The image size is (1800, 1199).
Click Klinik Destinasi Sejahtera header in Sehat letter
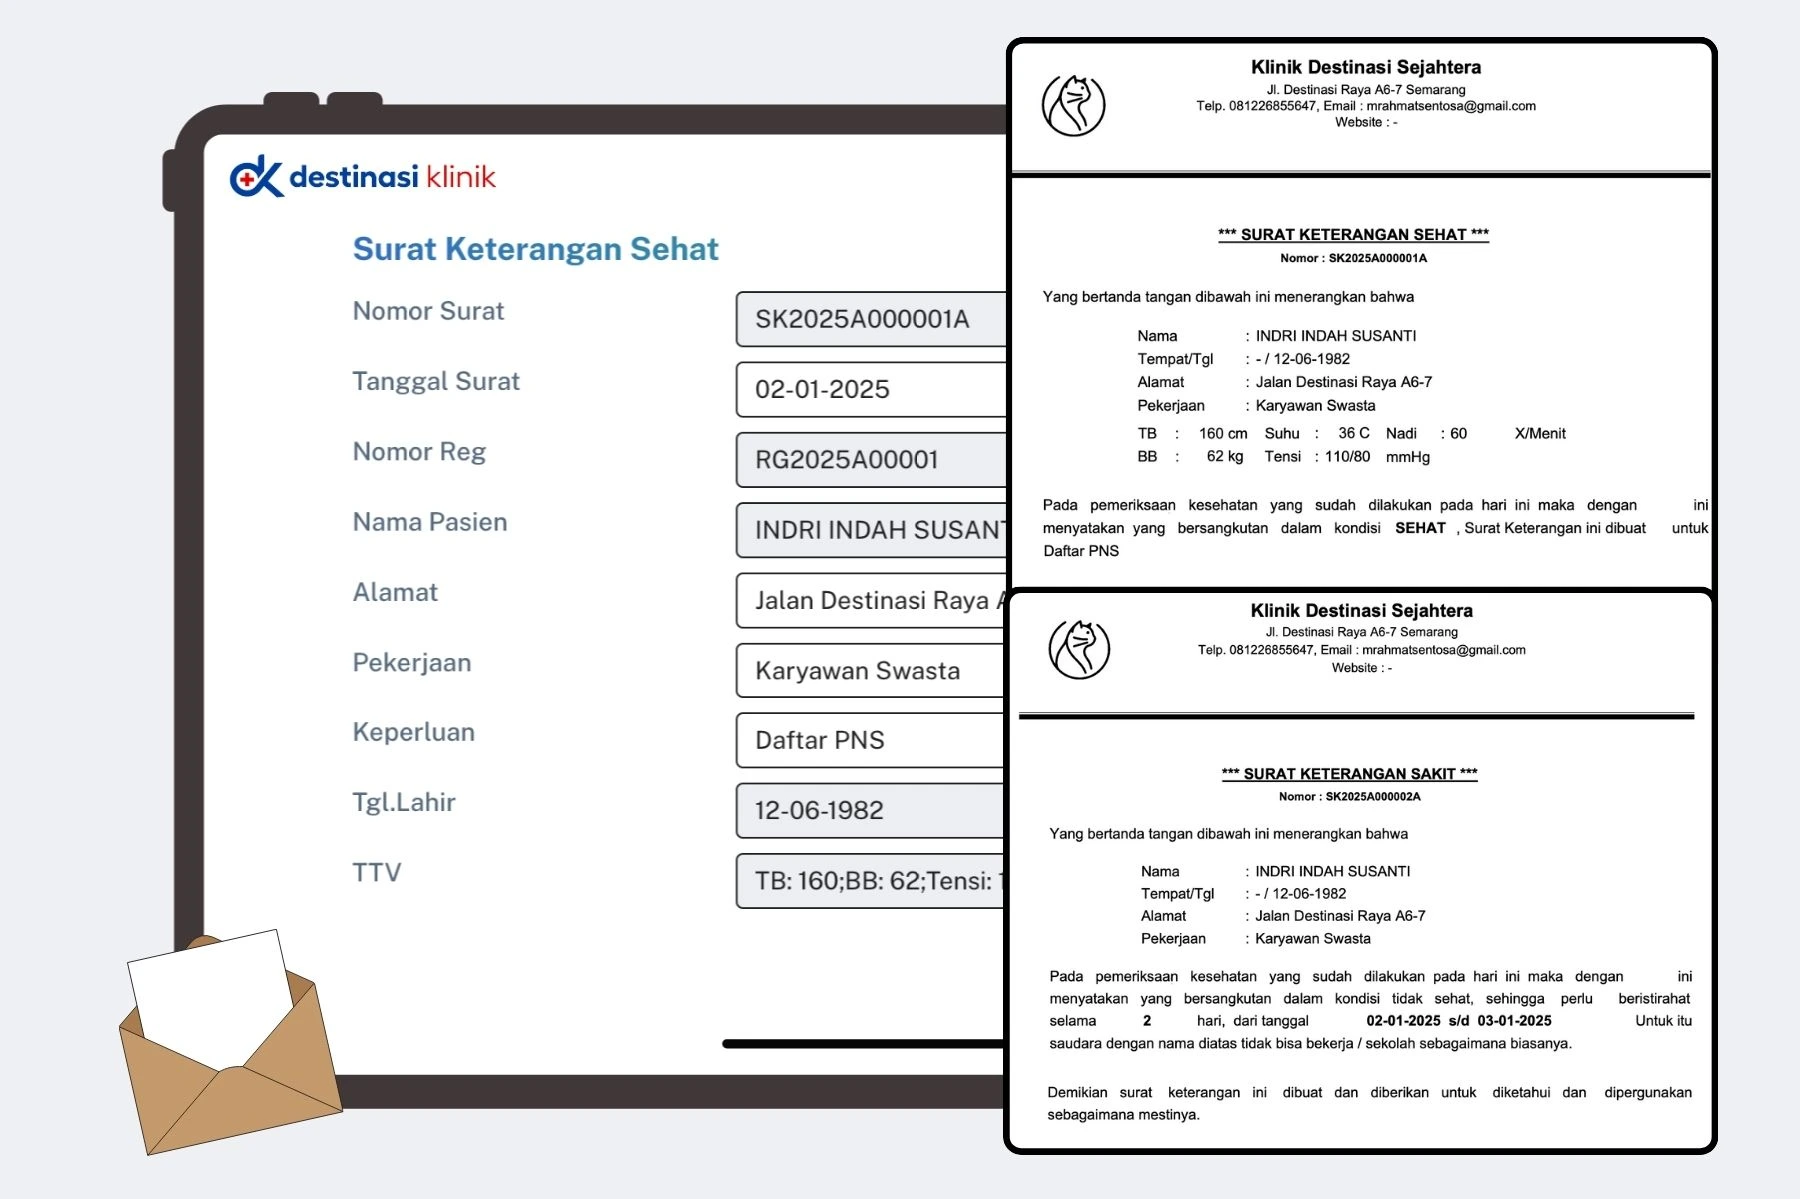click(1366, 67)
